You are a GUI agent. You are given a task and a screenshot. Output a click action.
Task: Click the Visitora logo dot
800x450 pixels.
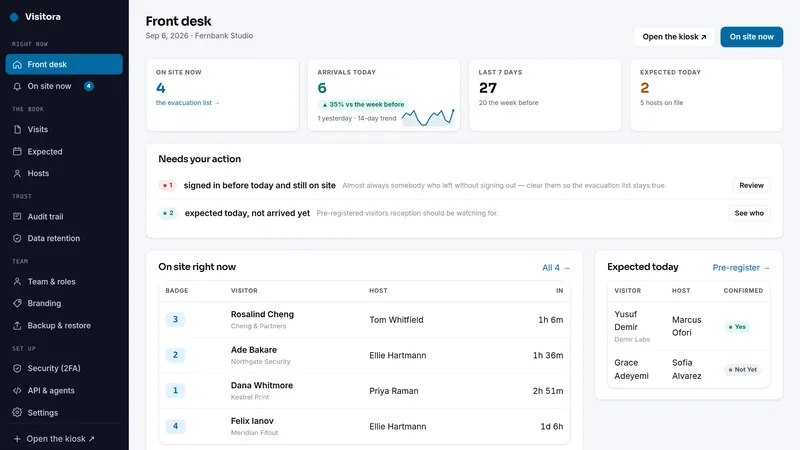pyautogui.click(x=14, y=17)
